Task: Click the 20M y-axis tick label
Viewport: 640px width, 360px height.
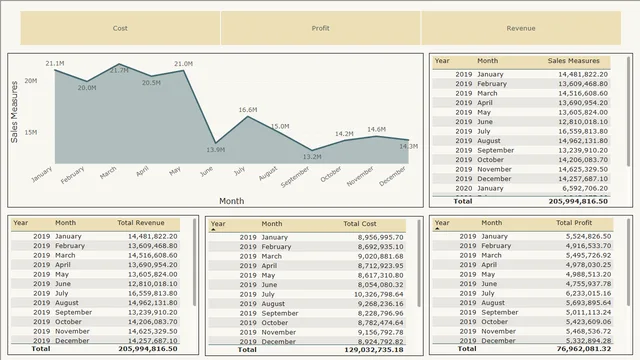Action: (31, 81)
